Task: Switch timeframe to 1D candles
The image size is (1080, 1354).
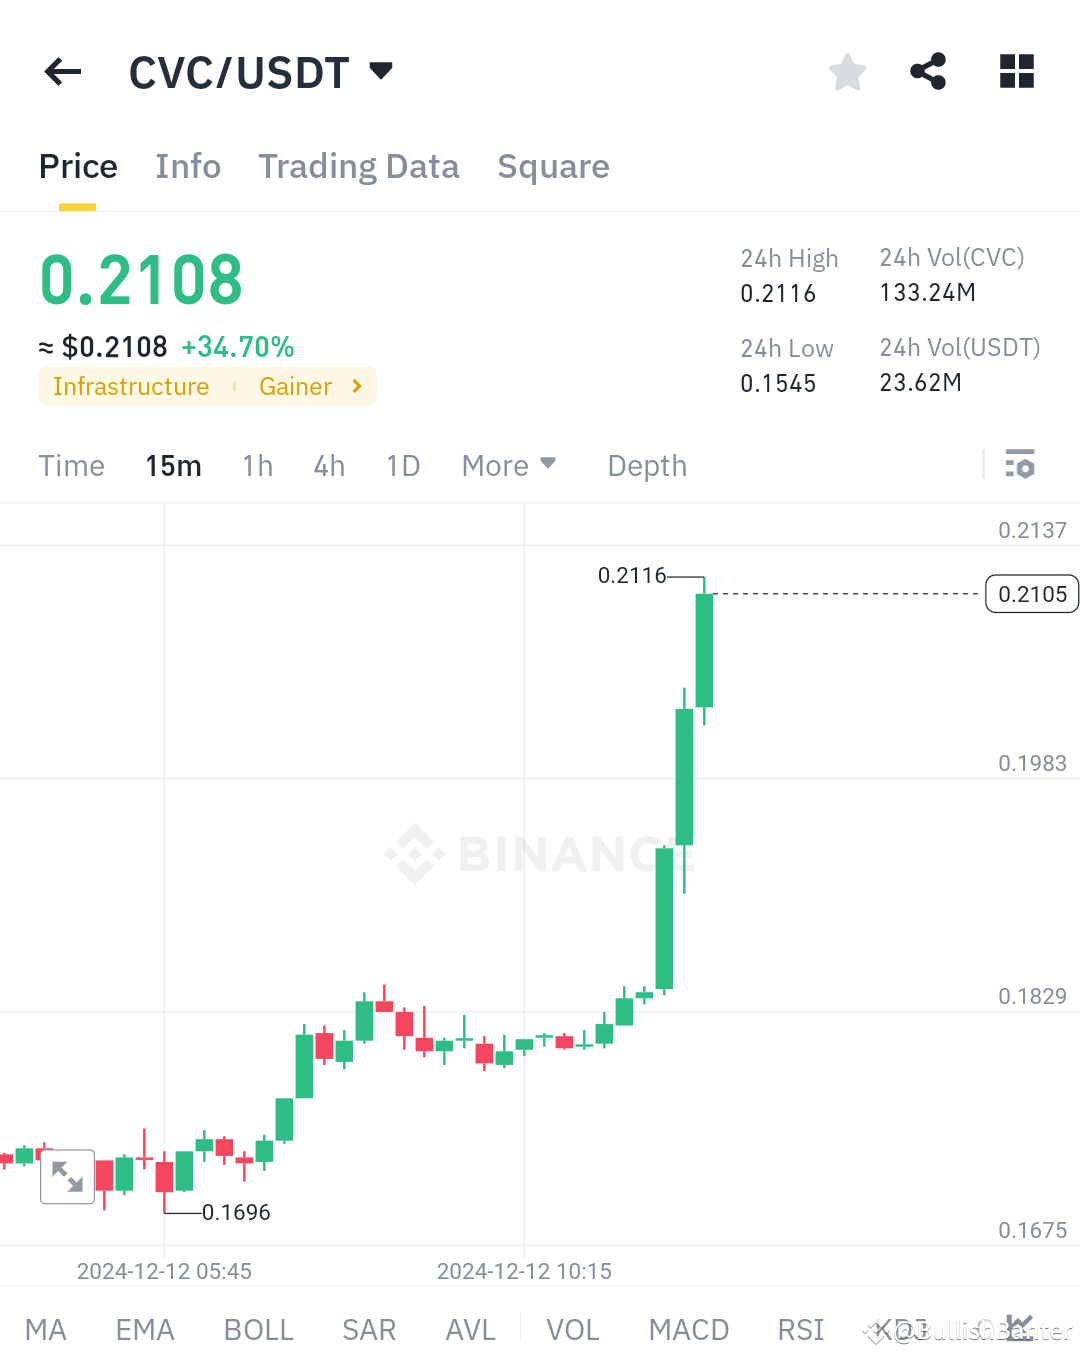Action: tap(403, 465)
